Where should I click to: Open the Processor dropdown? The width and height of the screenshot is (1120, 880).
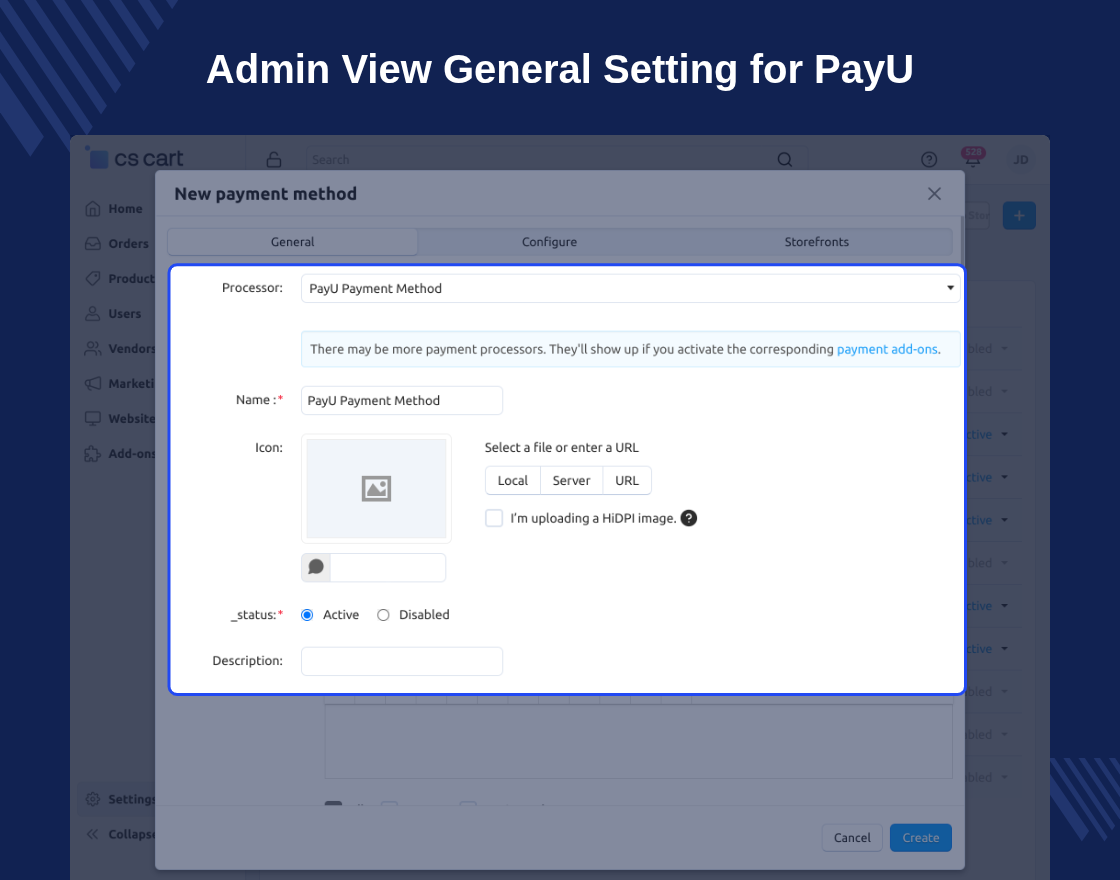point(630,289)
